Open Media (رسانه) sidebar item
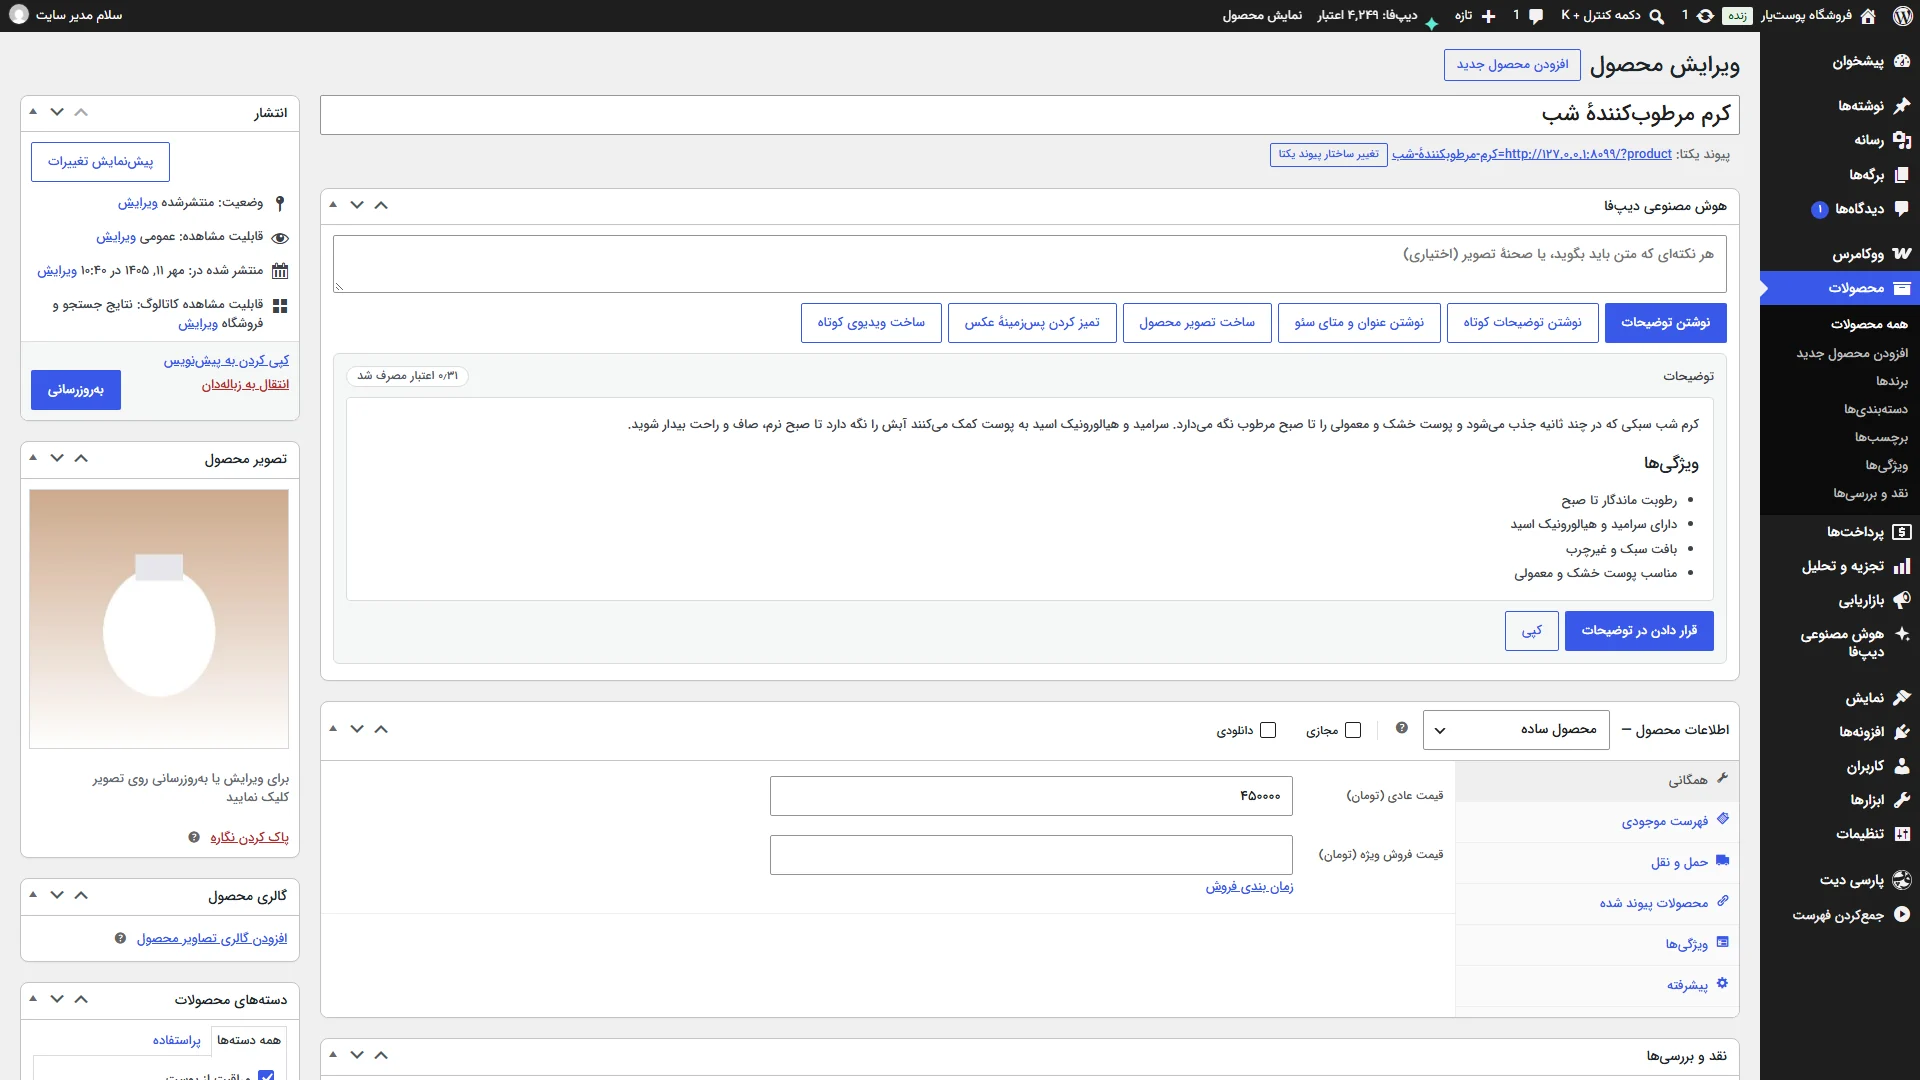The height and width of the screenshot is (1080, 1920). pos(1840,140)
